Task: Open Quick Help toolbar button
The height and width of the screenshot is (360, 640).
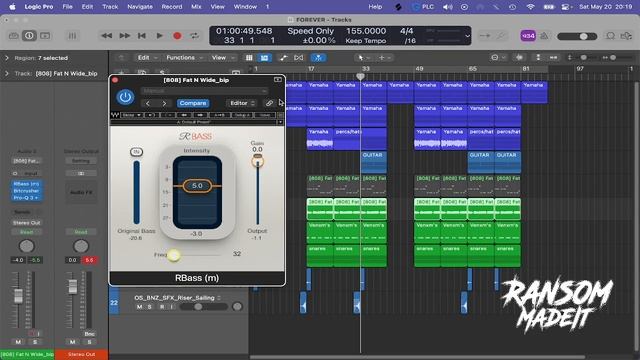Action: 45,36
